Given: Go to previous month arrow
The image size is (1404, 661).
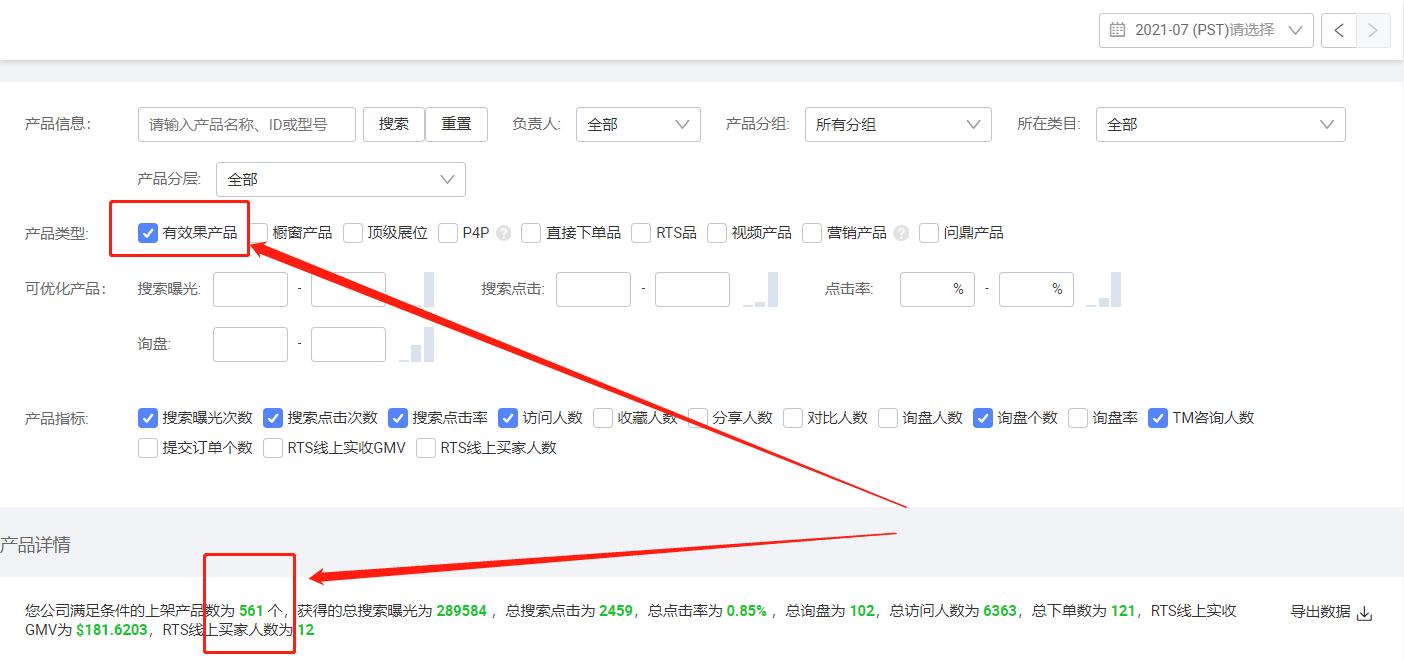Looking at the screenshot, I should click(x=1339, y=30).
